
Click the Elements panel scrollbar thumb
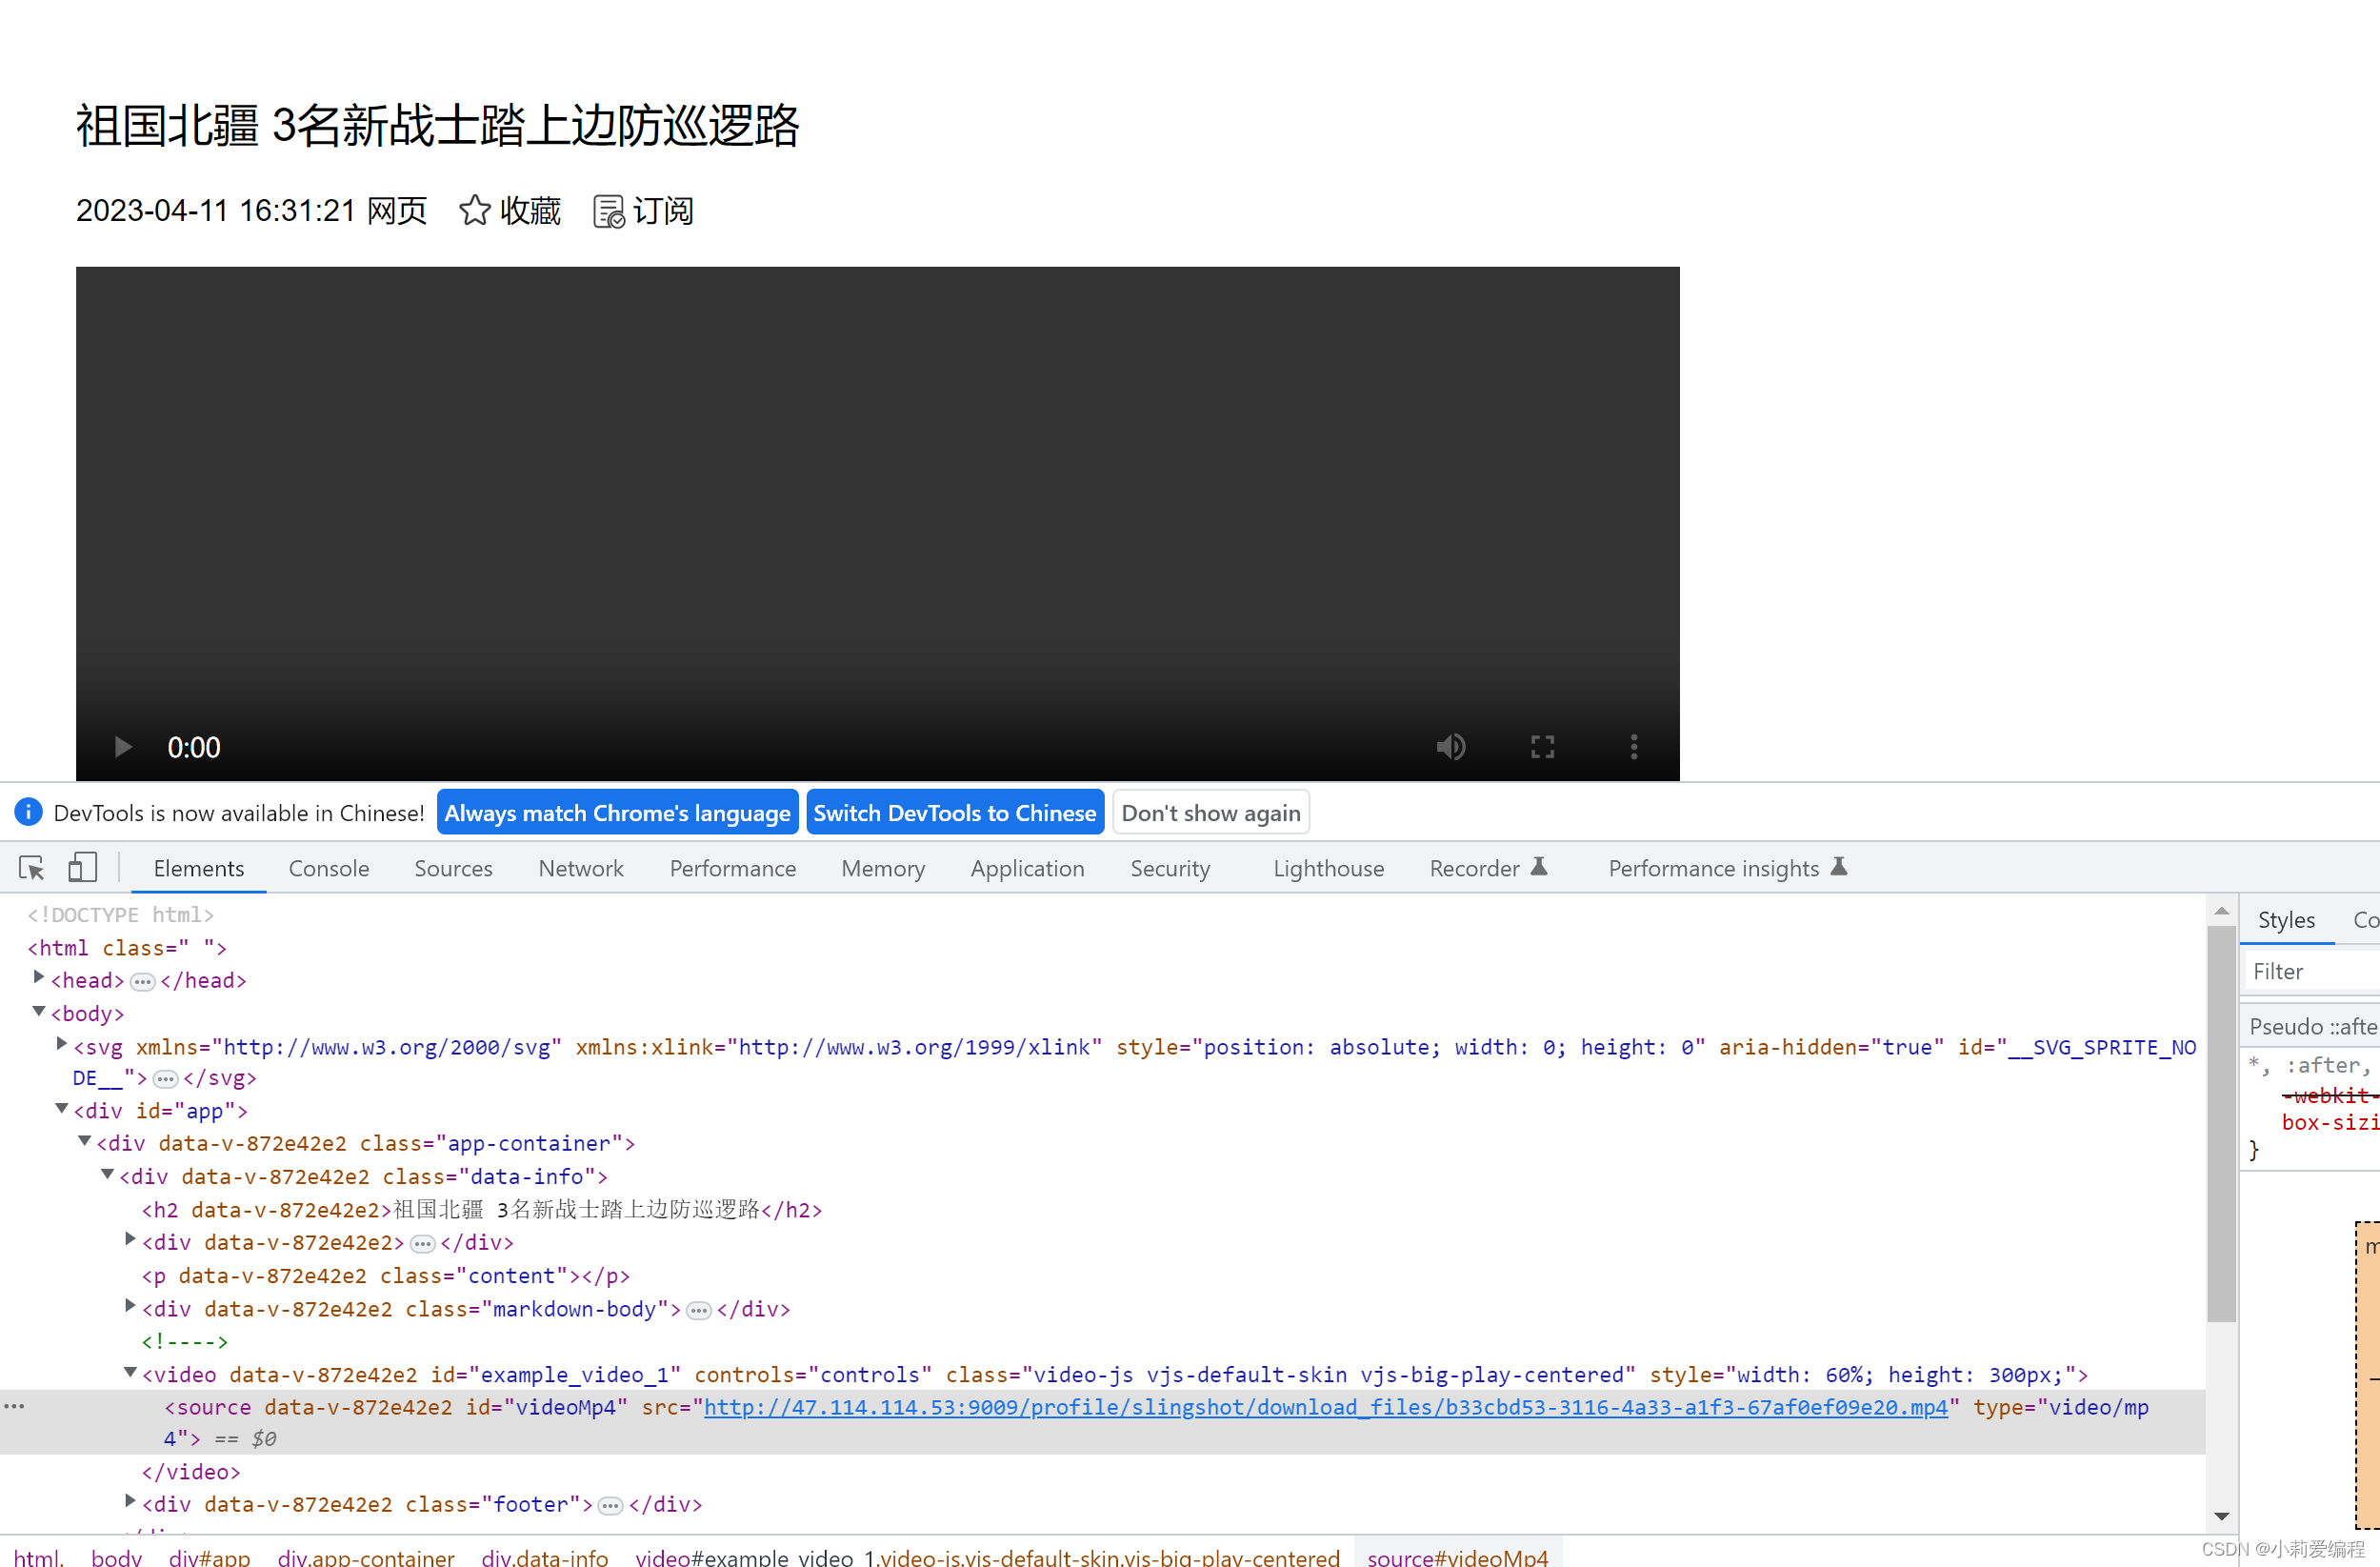click(x=2221, y=1124)
